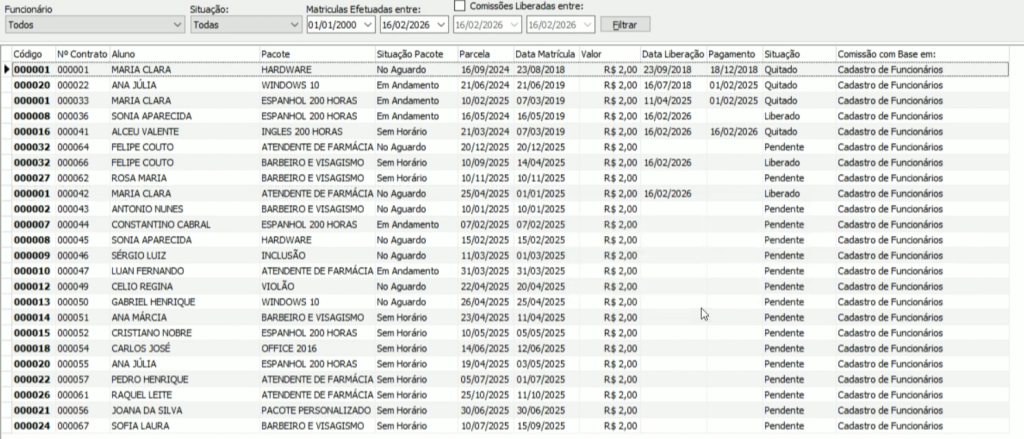Screen dimensions: 1024x439
Task: Select the LUAN FERNANDO row
Action: (x=510, y=270)
